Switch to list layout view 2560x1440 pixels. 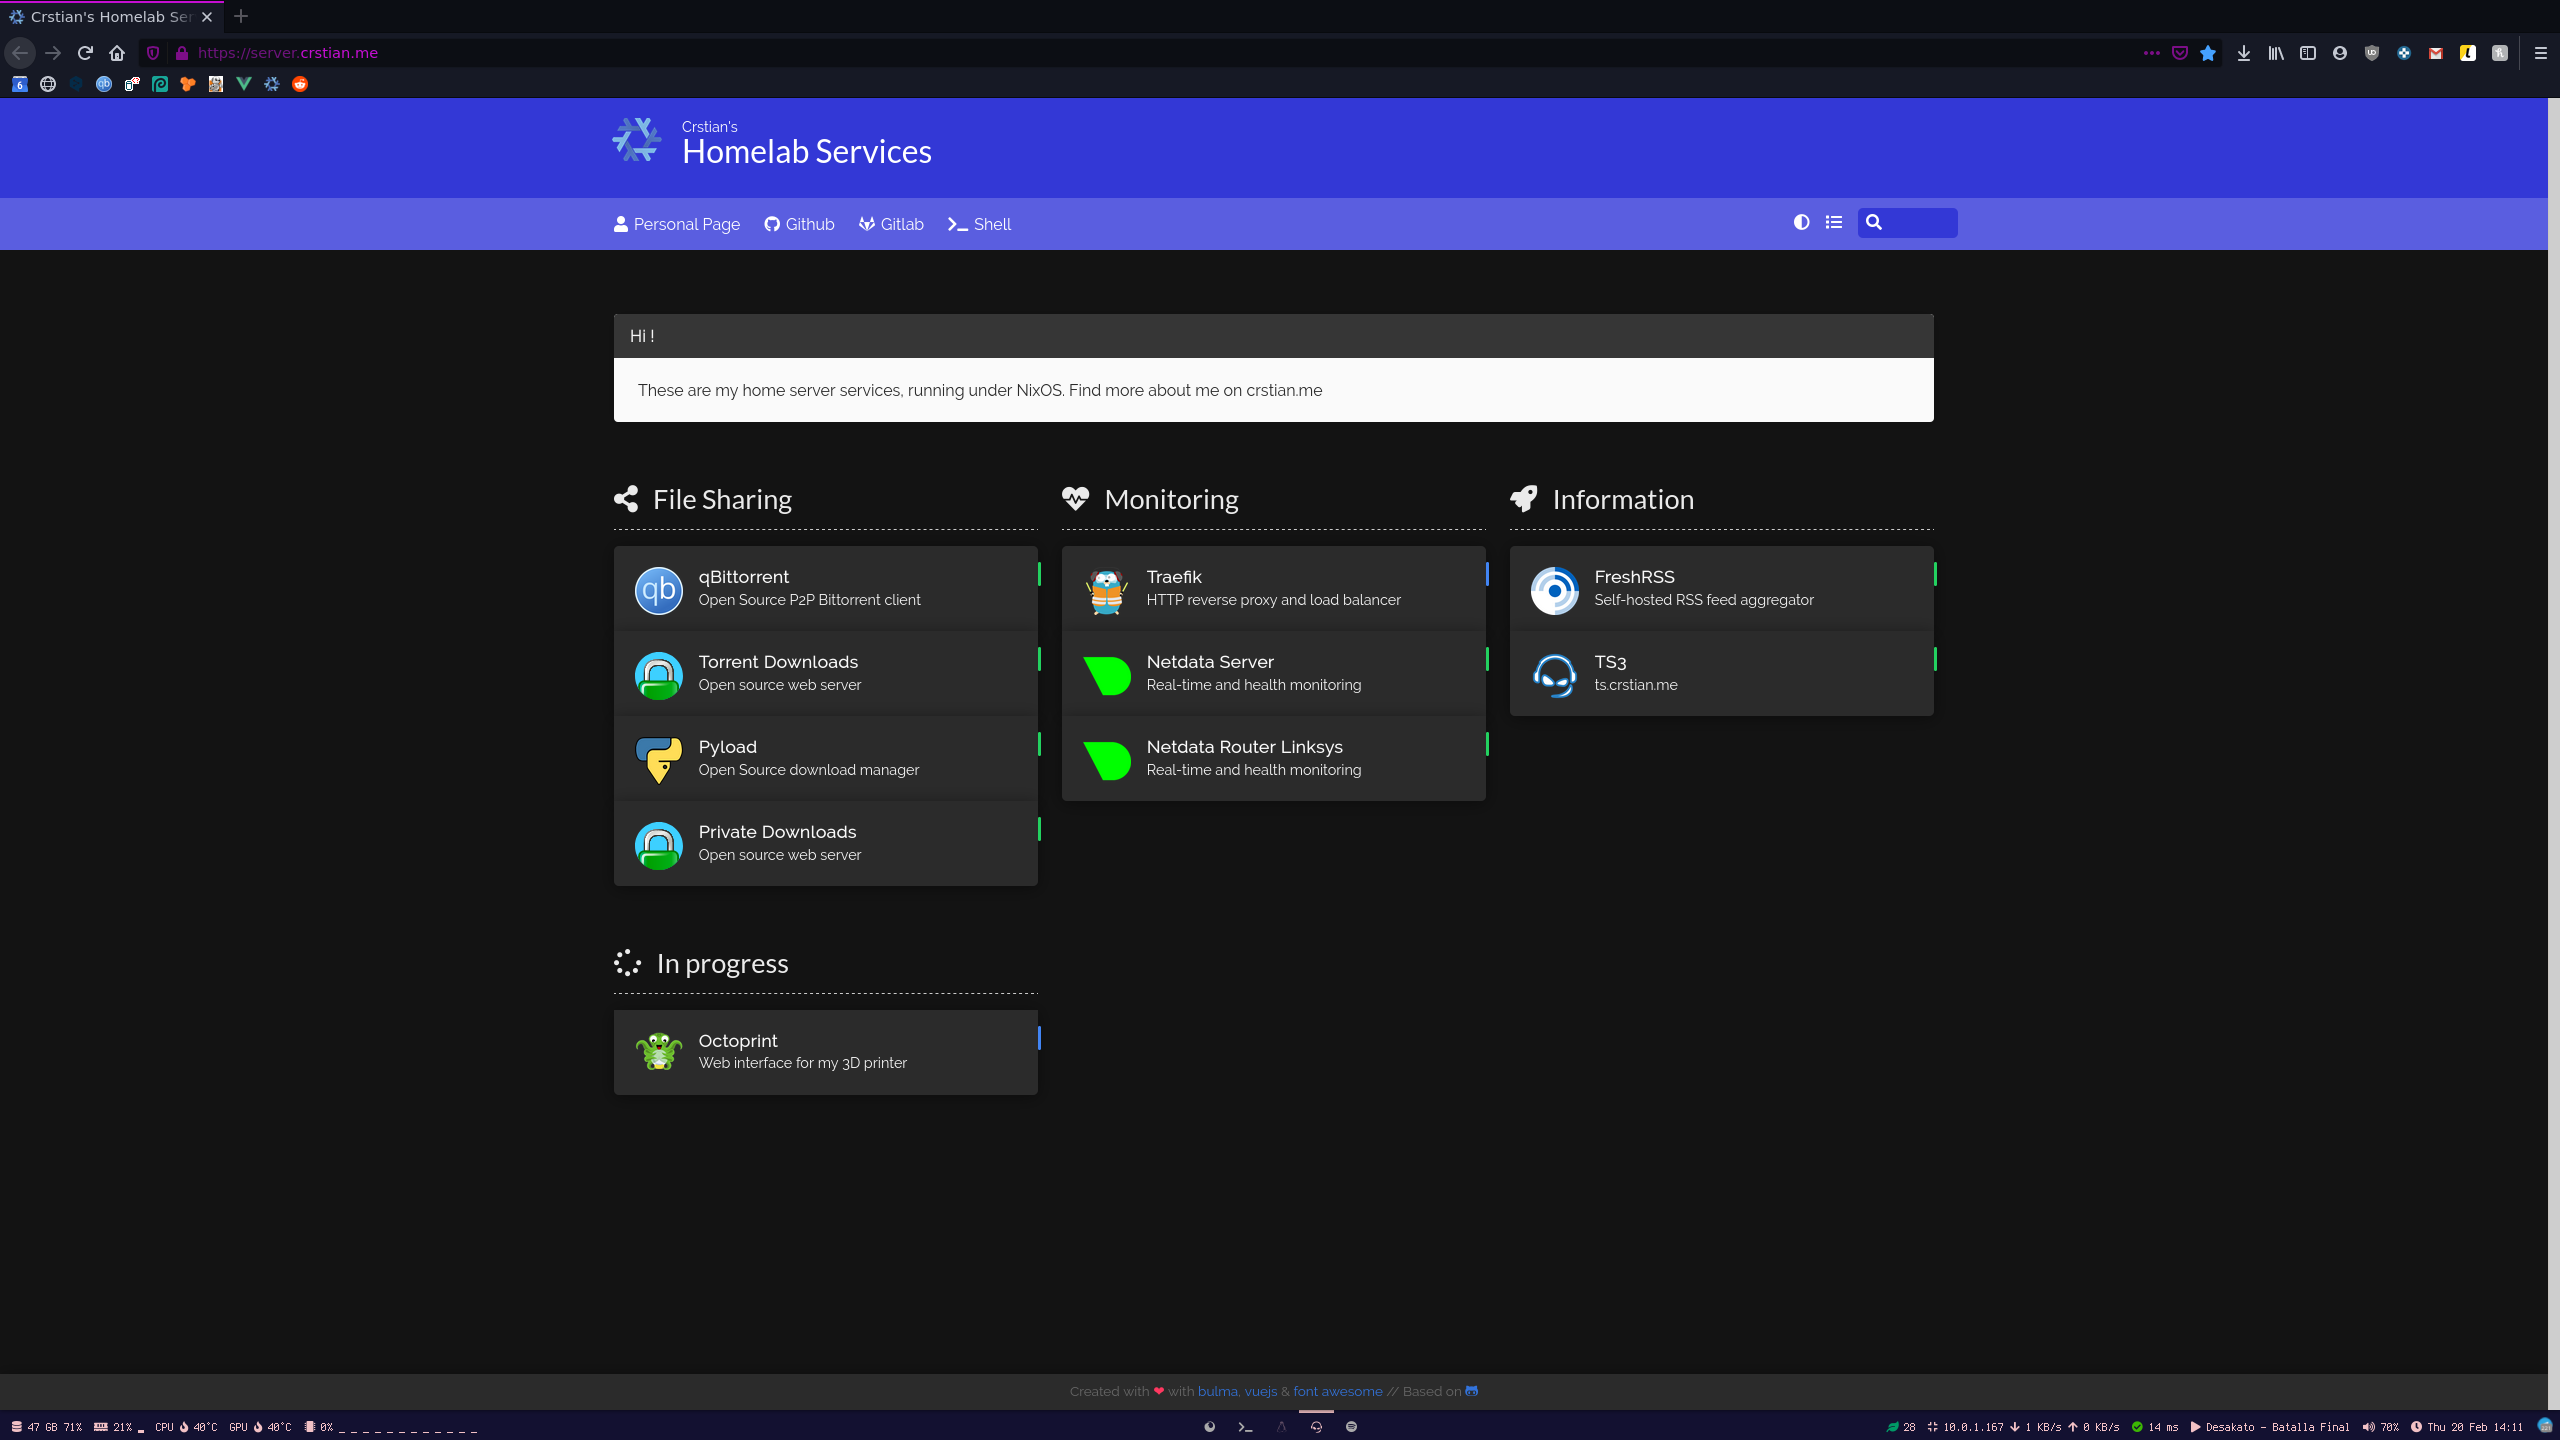tap(1833, 222)
